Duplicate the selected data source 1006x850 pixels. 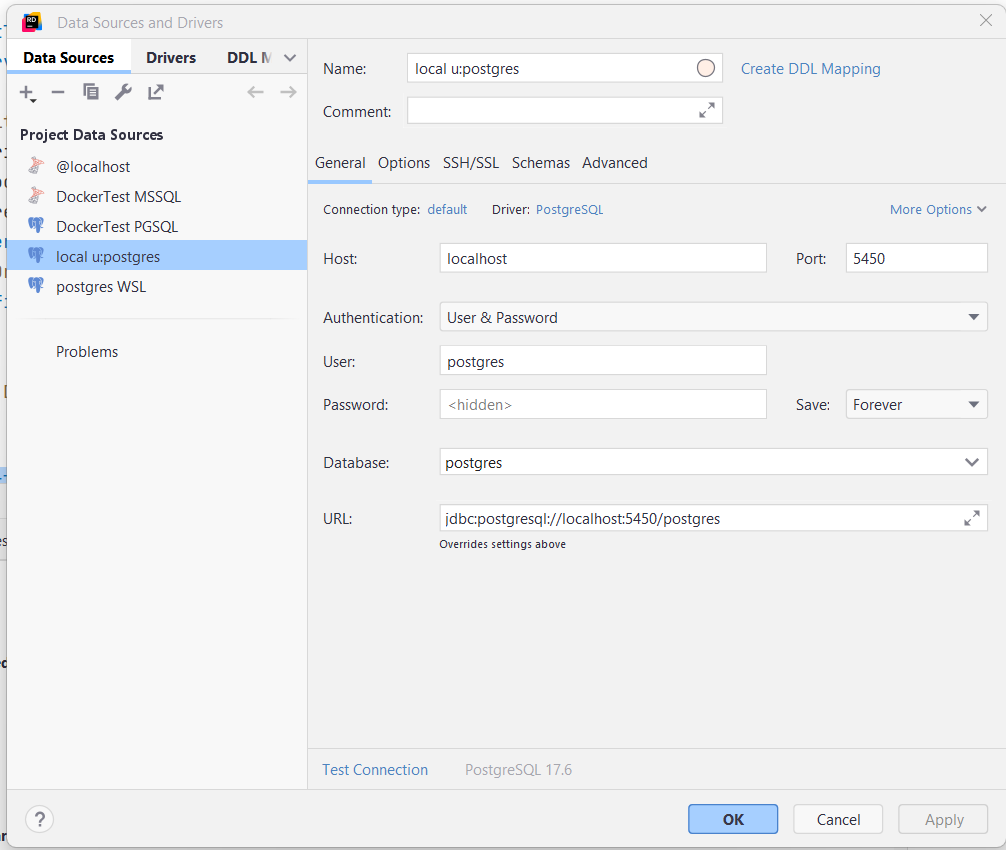[91, 92]
